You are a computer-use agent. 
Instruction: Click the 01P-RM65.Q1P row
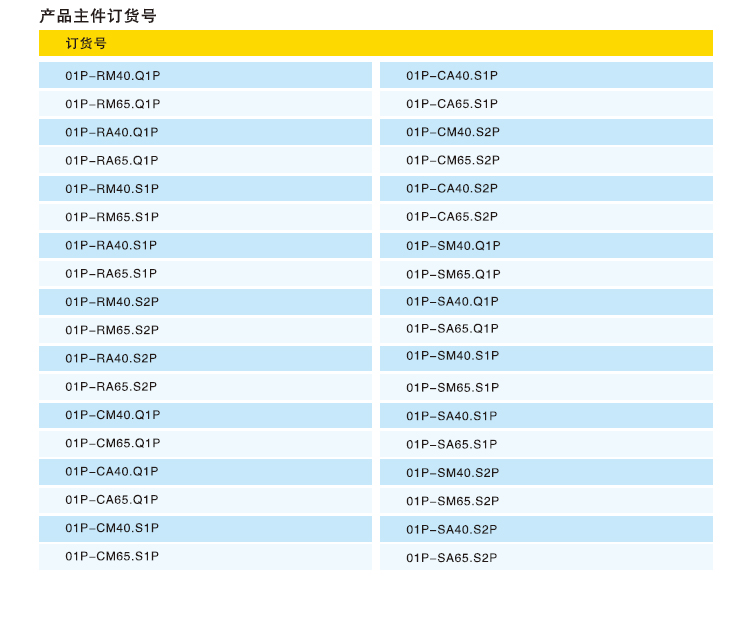point(113,104)
